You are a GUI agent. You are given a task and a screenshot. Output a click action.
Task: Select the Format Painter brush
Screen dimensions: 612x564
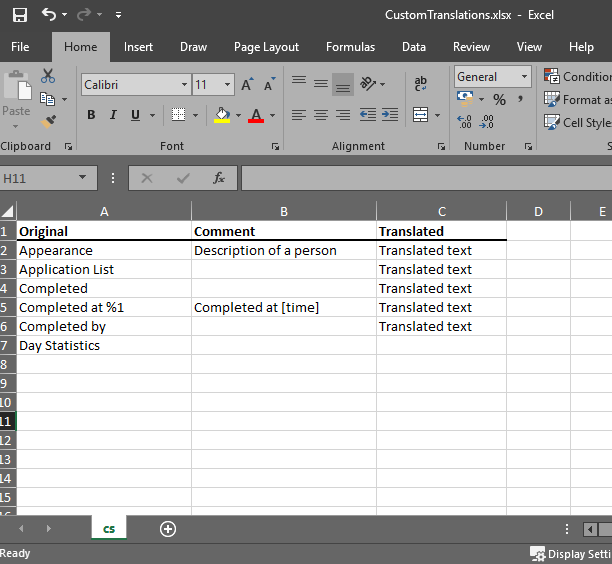point(48,121)
